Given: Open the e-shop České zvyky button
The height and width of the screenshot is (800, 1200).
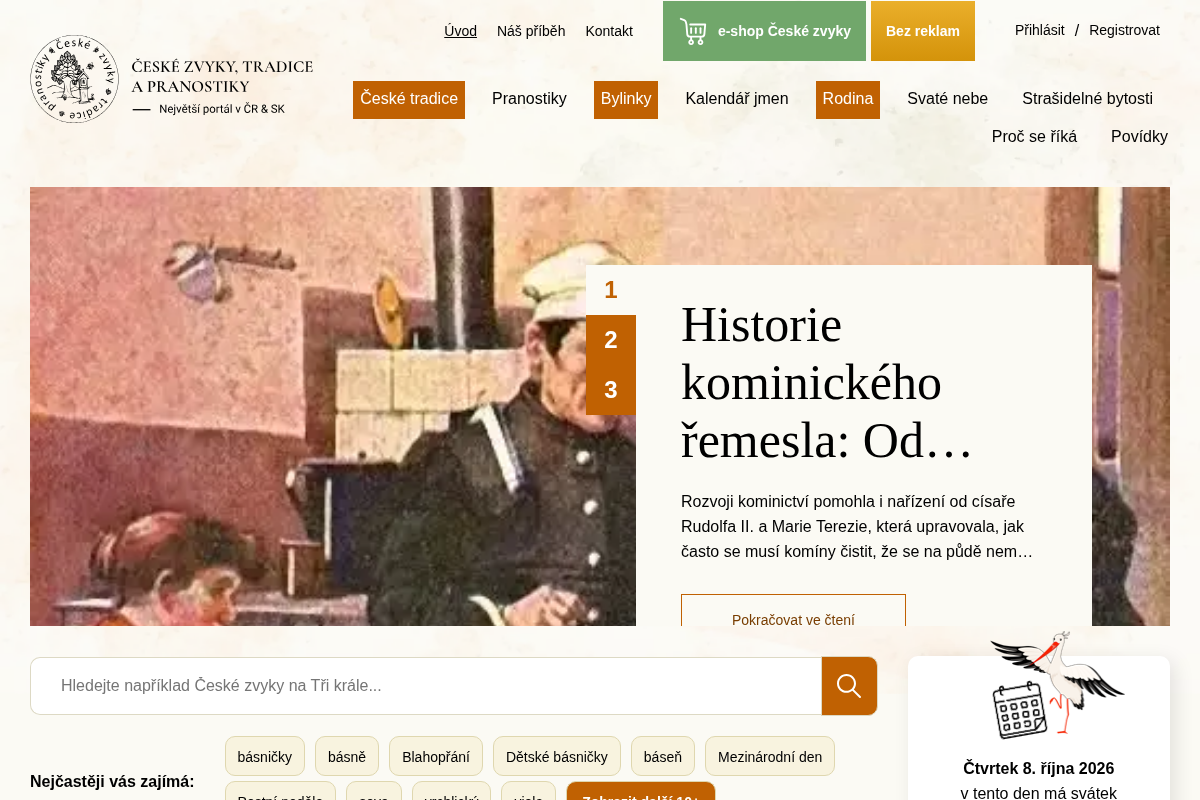Looking at the screenshot, I should [x=764, y=31].
